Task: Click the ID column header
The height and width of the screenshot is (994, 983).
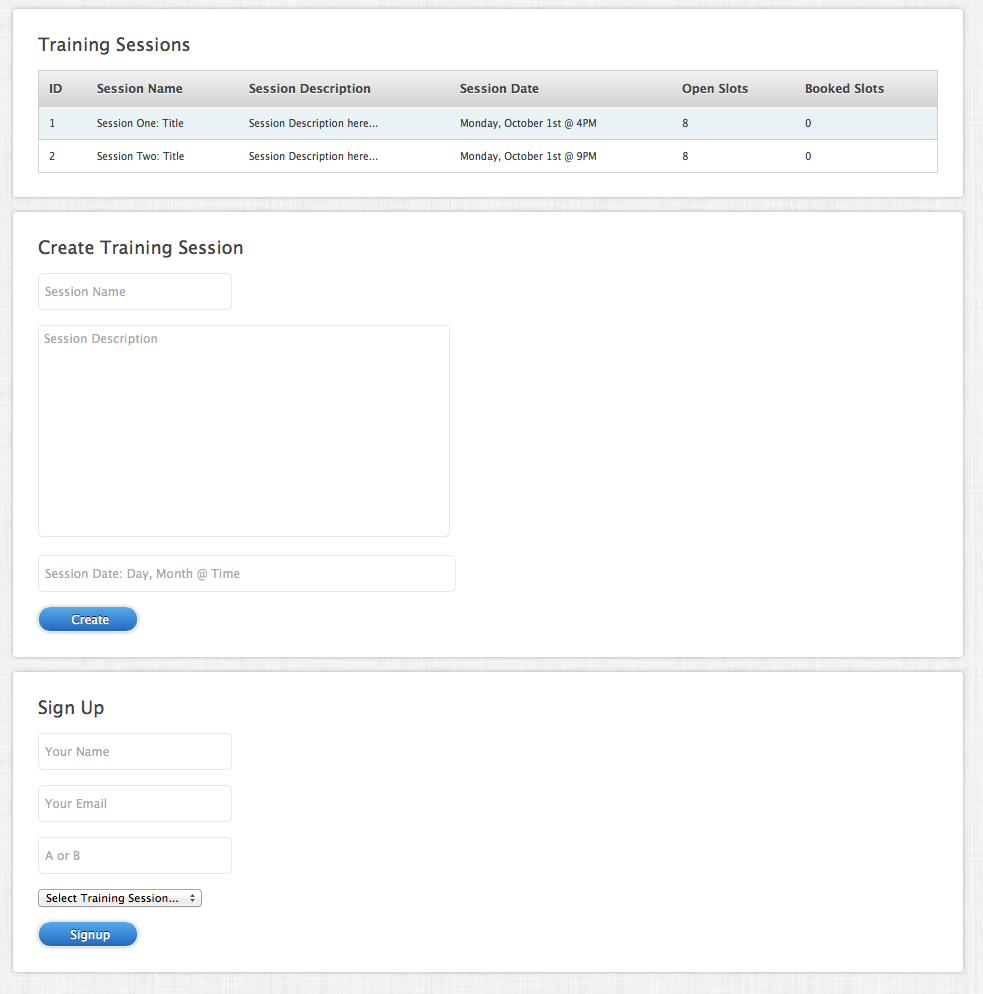Action: coord(56,89)
